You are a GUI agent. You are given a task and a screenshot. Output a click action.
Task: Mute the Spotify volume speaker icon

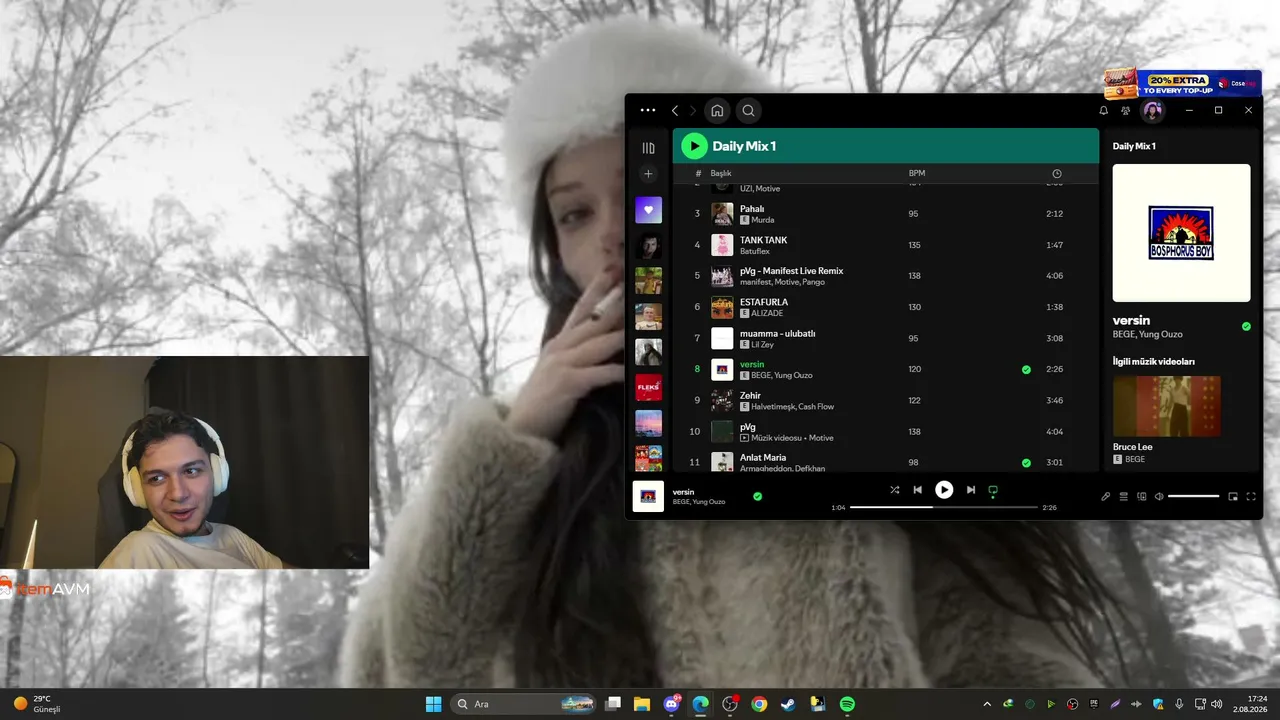[x=1160, y=496]
